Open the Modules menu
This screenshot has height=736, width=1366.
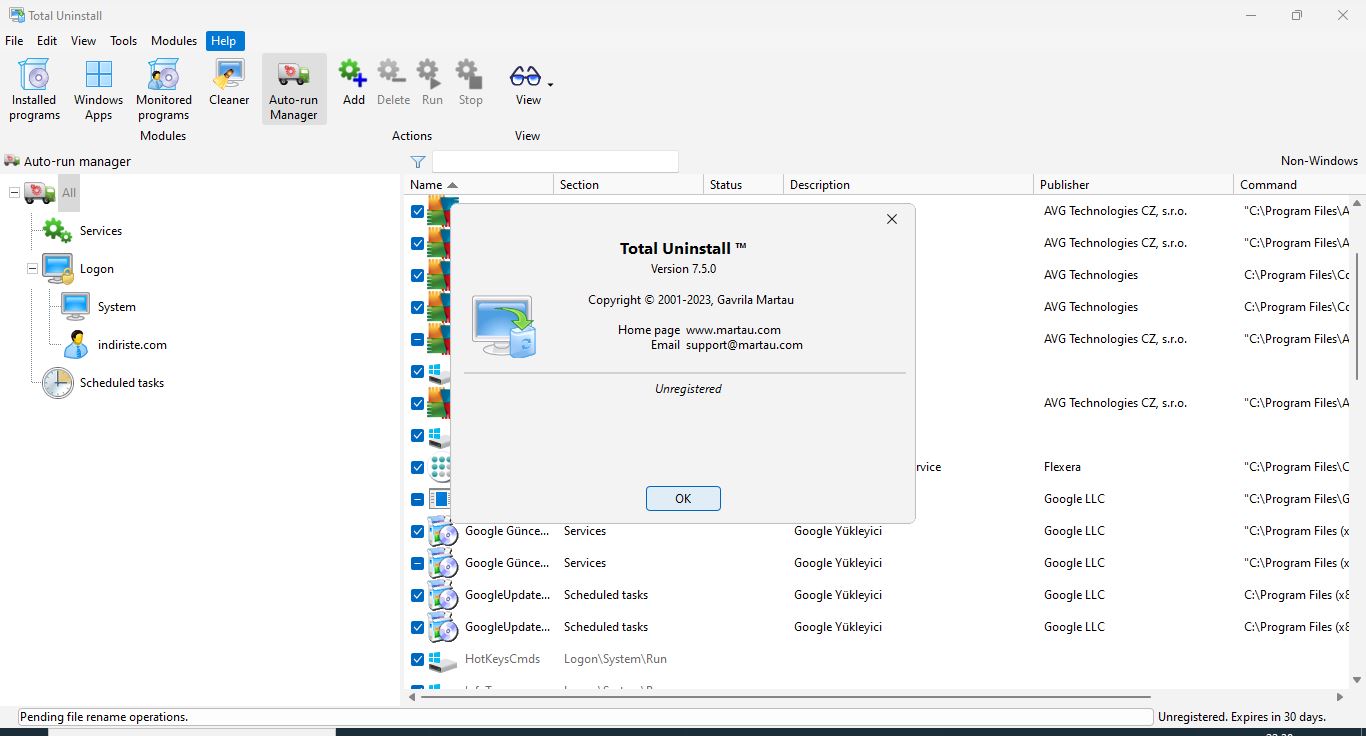click(174, 41)
